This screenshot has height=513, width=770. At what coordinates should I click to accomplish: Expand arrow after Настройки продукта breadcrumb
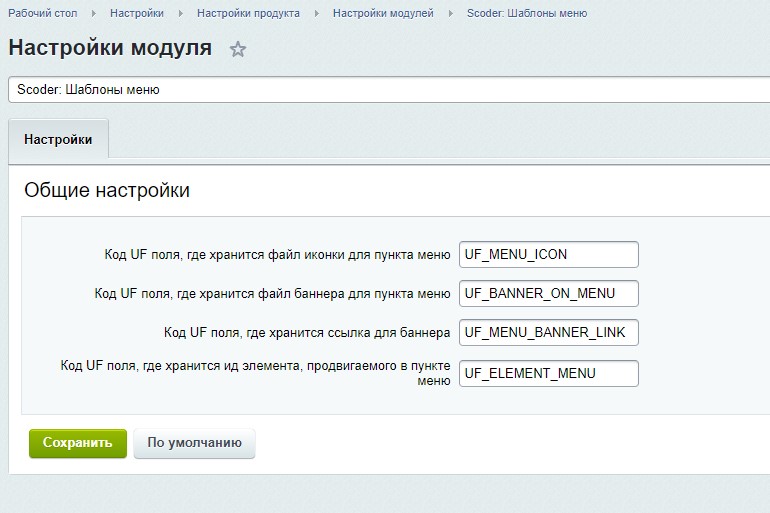point(318,14)
